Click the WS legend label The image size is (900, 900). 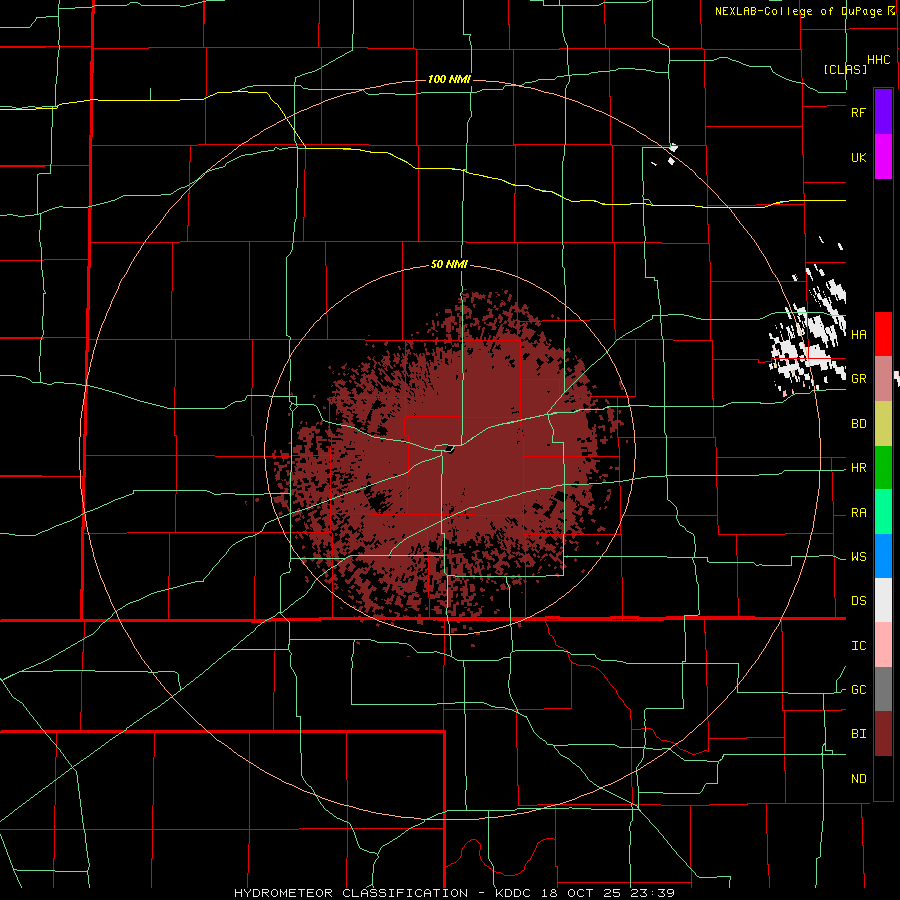coord(858,557)
